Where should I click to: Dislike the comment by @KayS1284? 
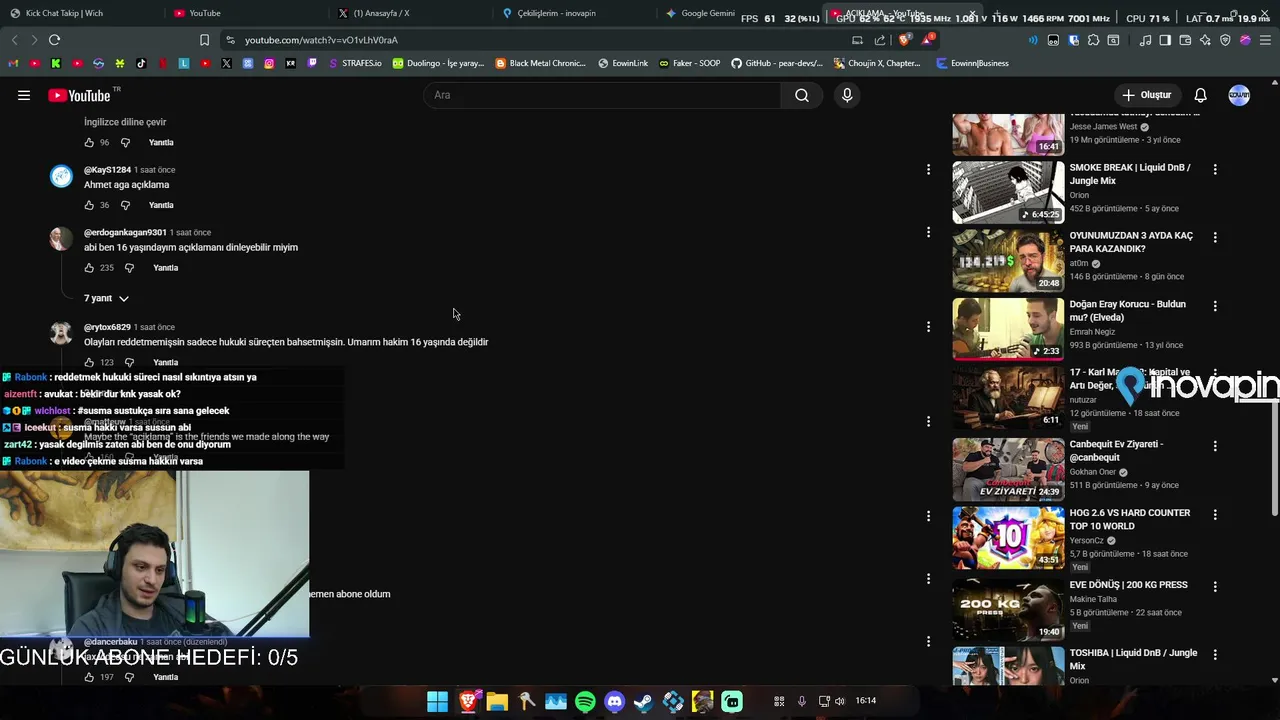tap(125, 205)
